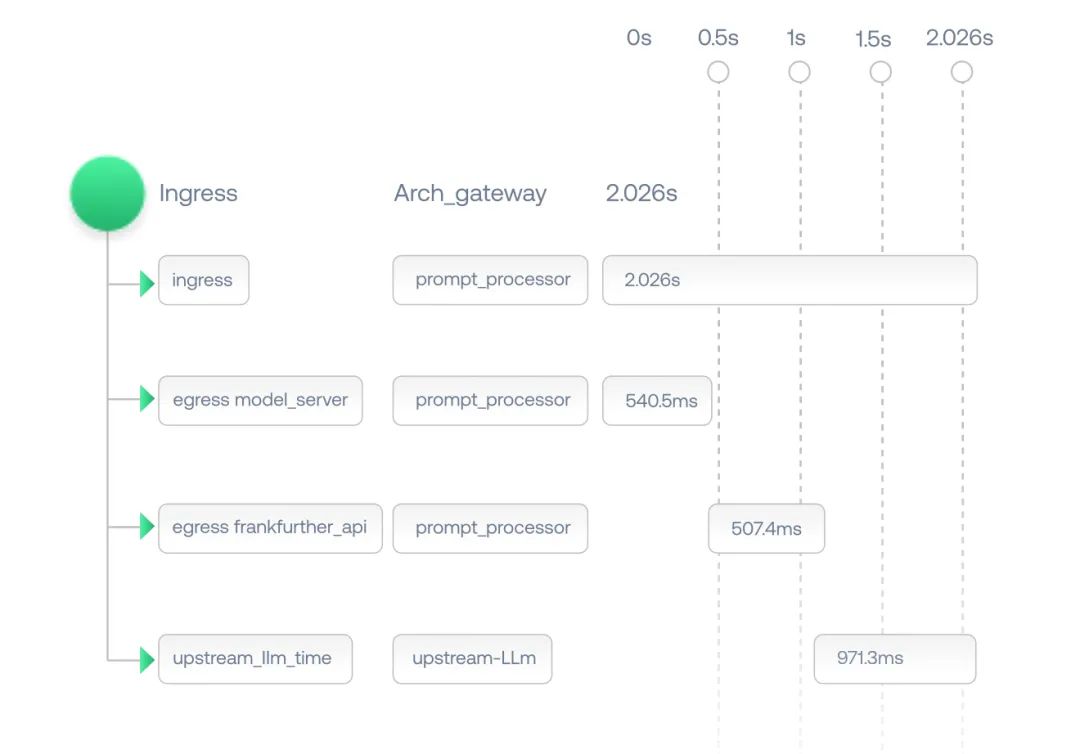Image resolution: width=1080 pixels, height=754 pixels.
Task: Click the Arch_gateway header label
Action: [470, 193]
